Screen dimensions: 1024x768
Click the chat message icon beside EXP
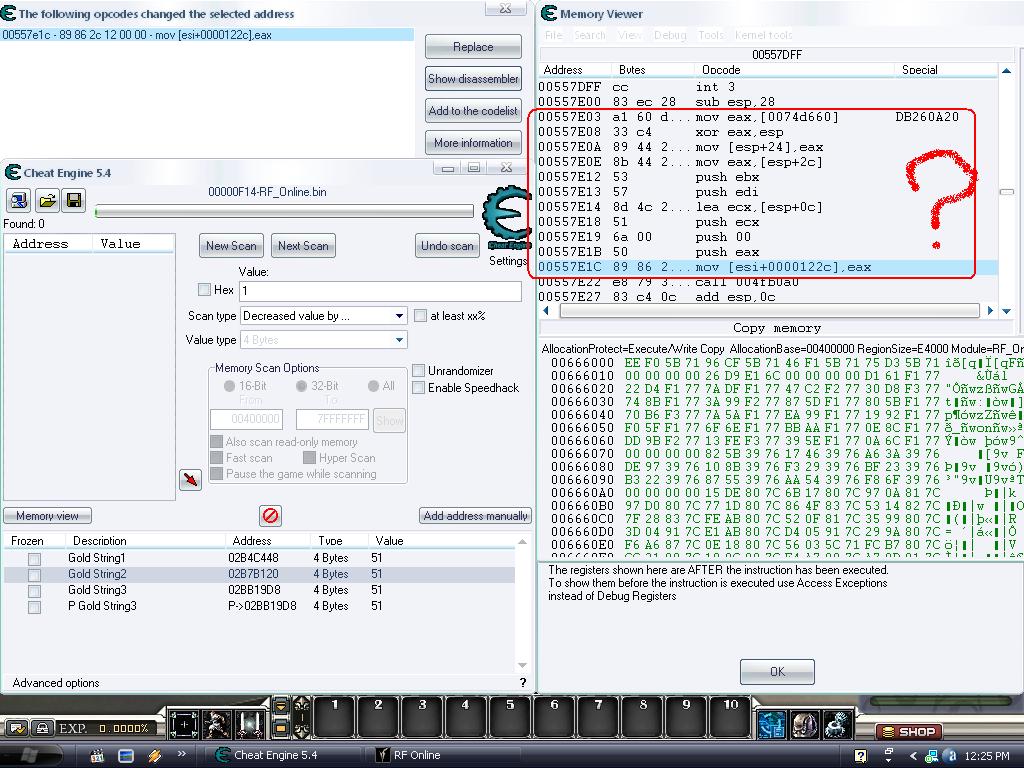pos(17,728)
